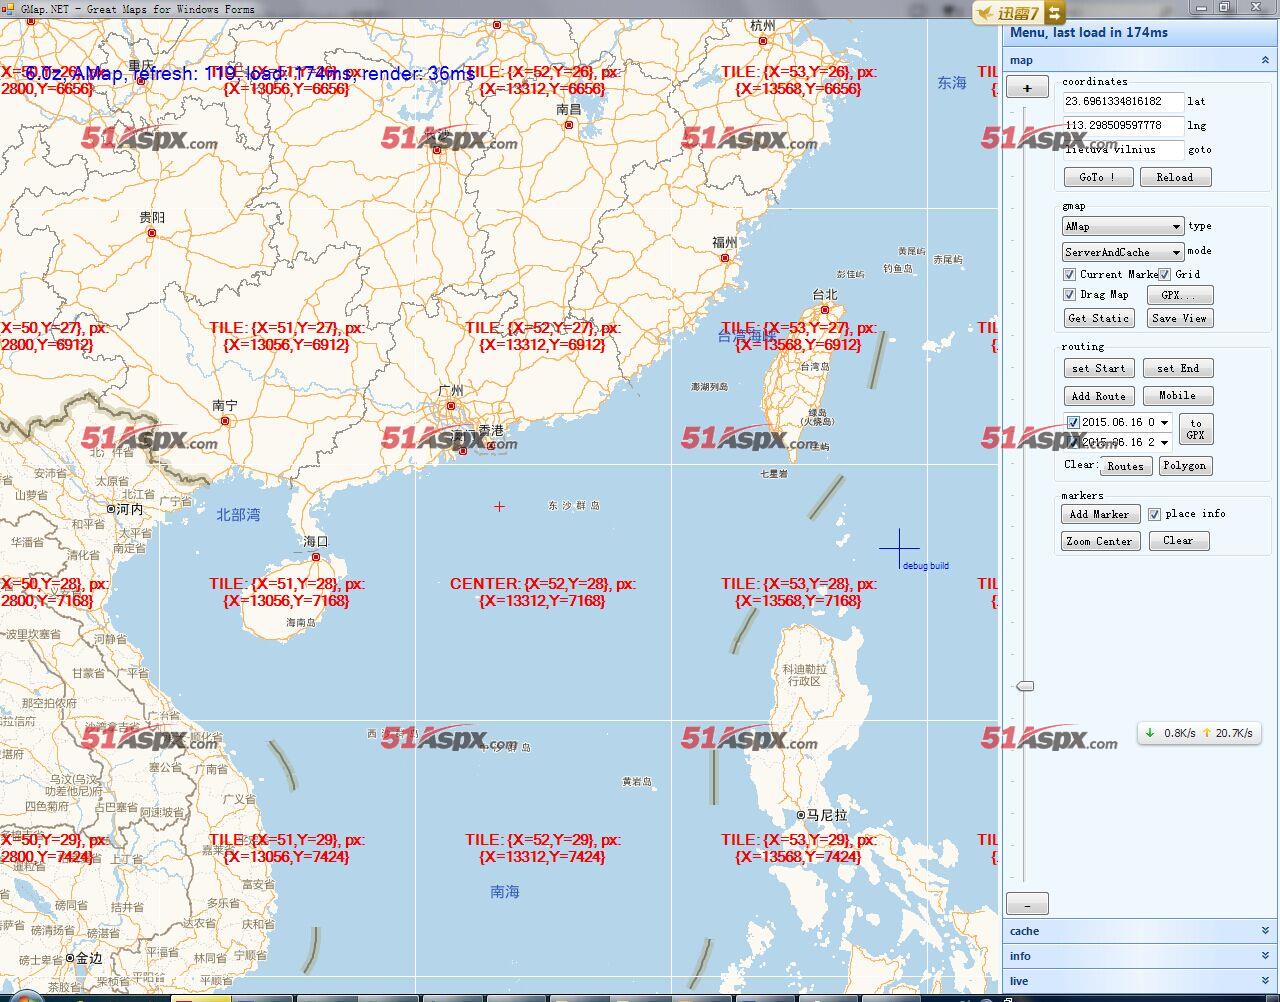Viewport: 1280px width, 1002px height.
Task: Click the Xunlei 7 bird logo widget
Action: [x=1009, y=13]
